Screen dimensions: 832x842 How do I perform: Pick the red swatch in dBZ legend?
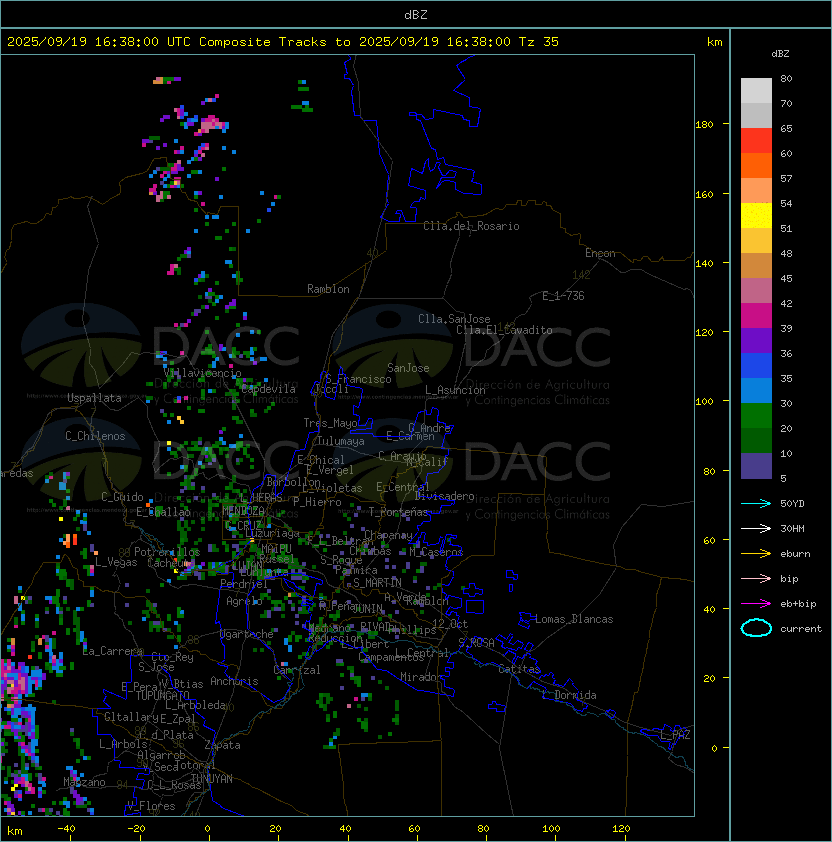tap(756, 141)
